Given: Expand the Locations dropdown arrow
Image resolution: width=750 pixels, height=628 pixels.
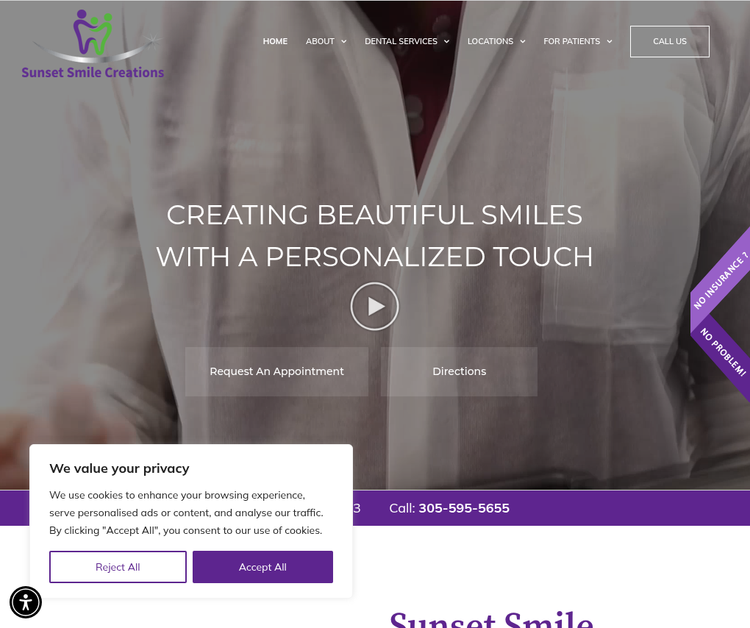Looking at the screenshot, I should pos(522,42).
